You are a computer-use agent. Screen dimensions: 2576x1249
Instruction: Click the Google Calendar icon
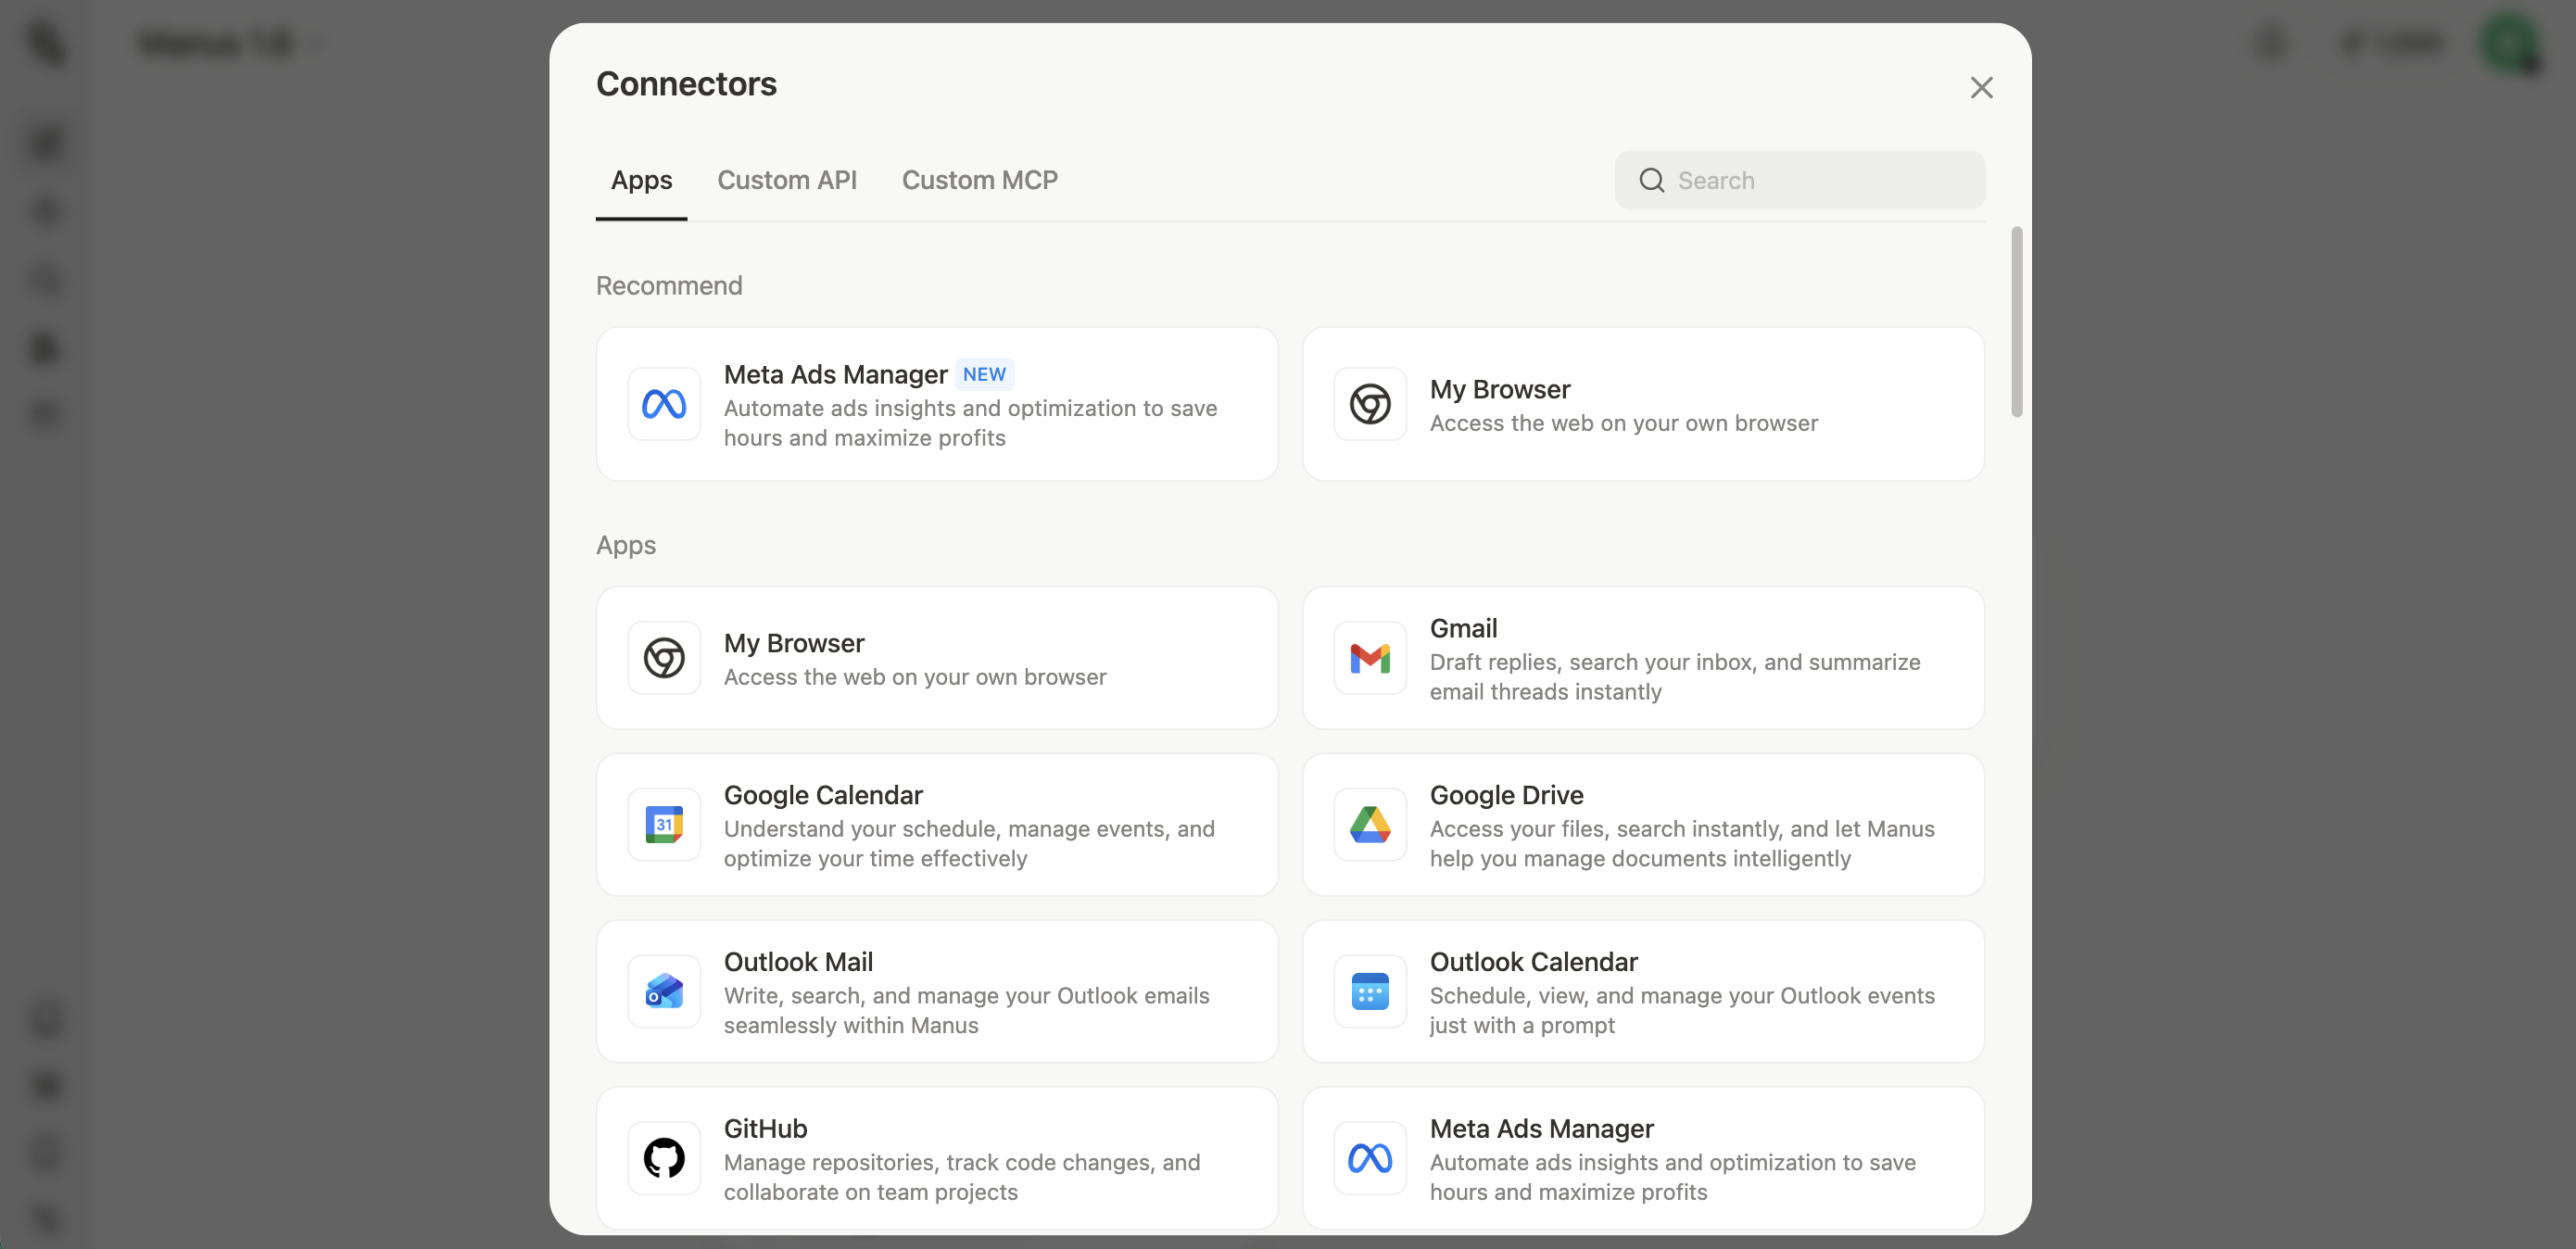point(663,825)
